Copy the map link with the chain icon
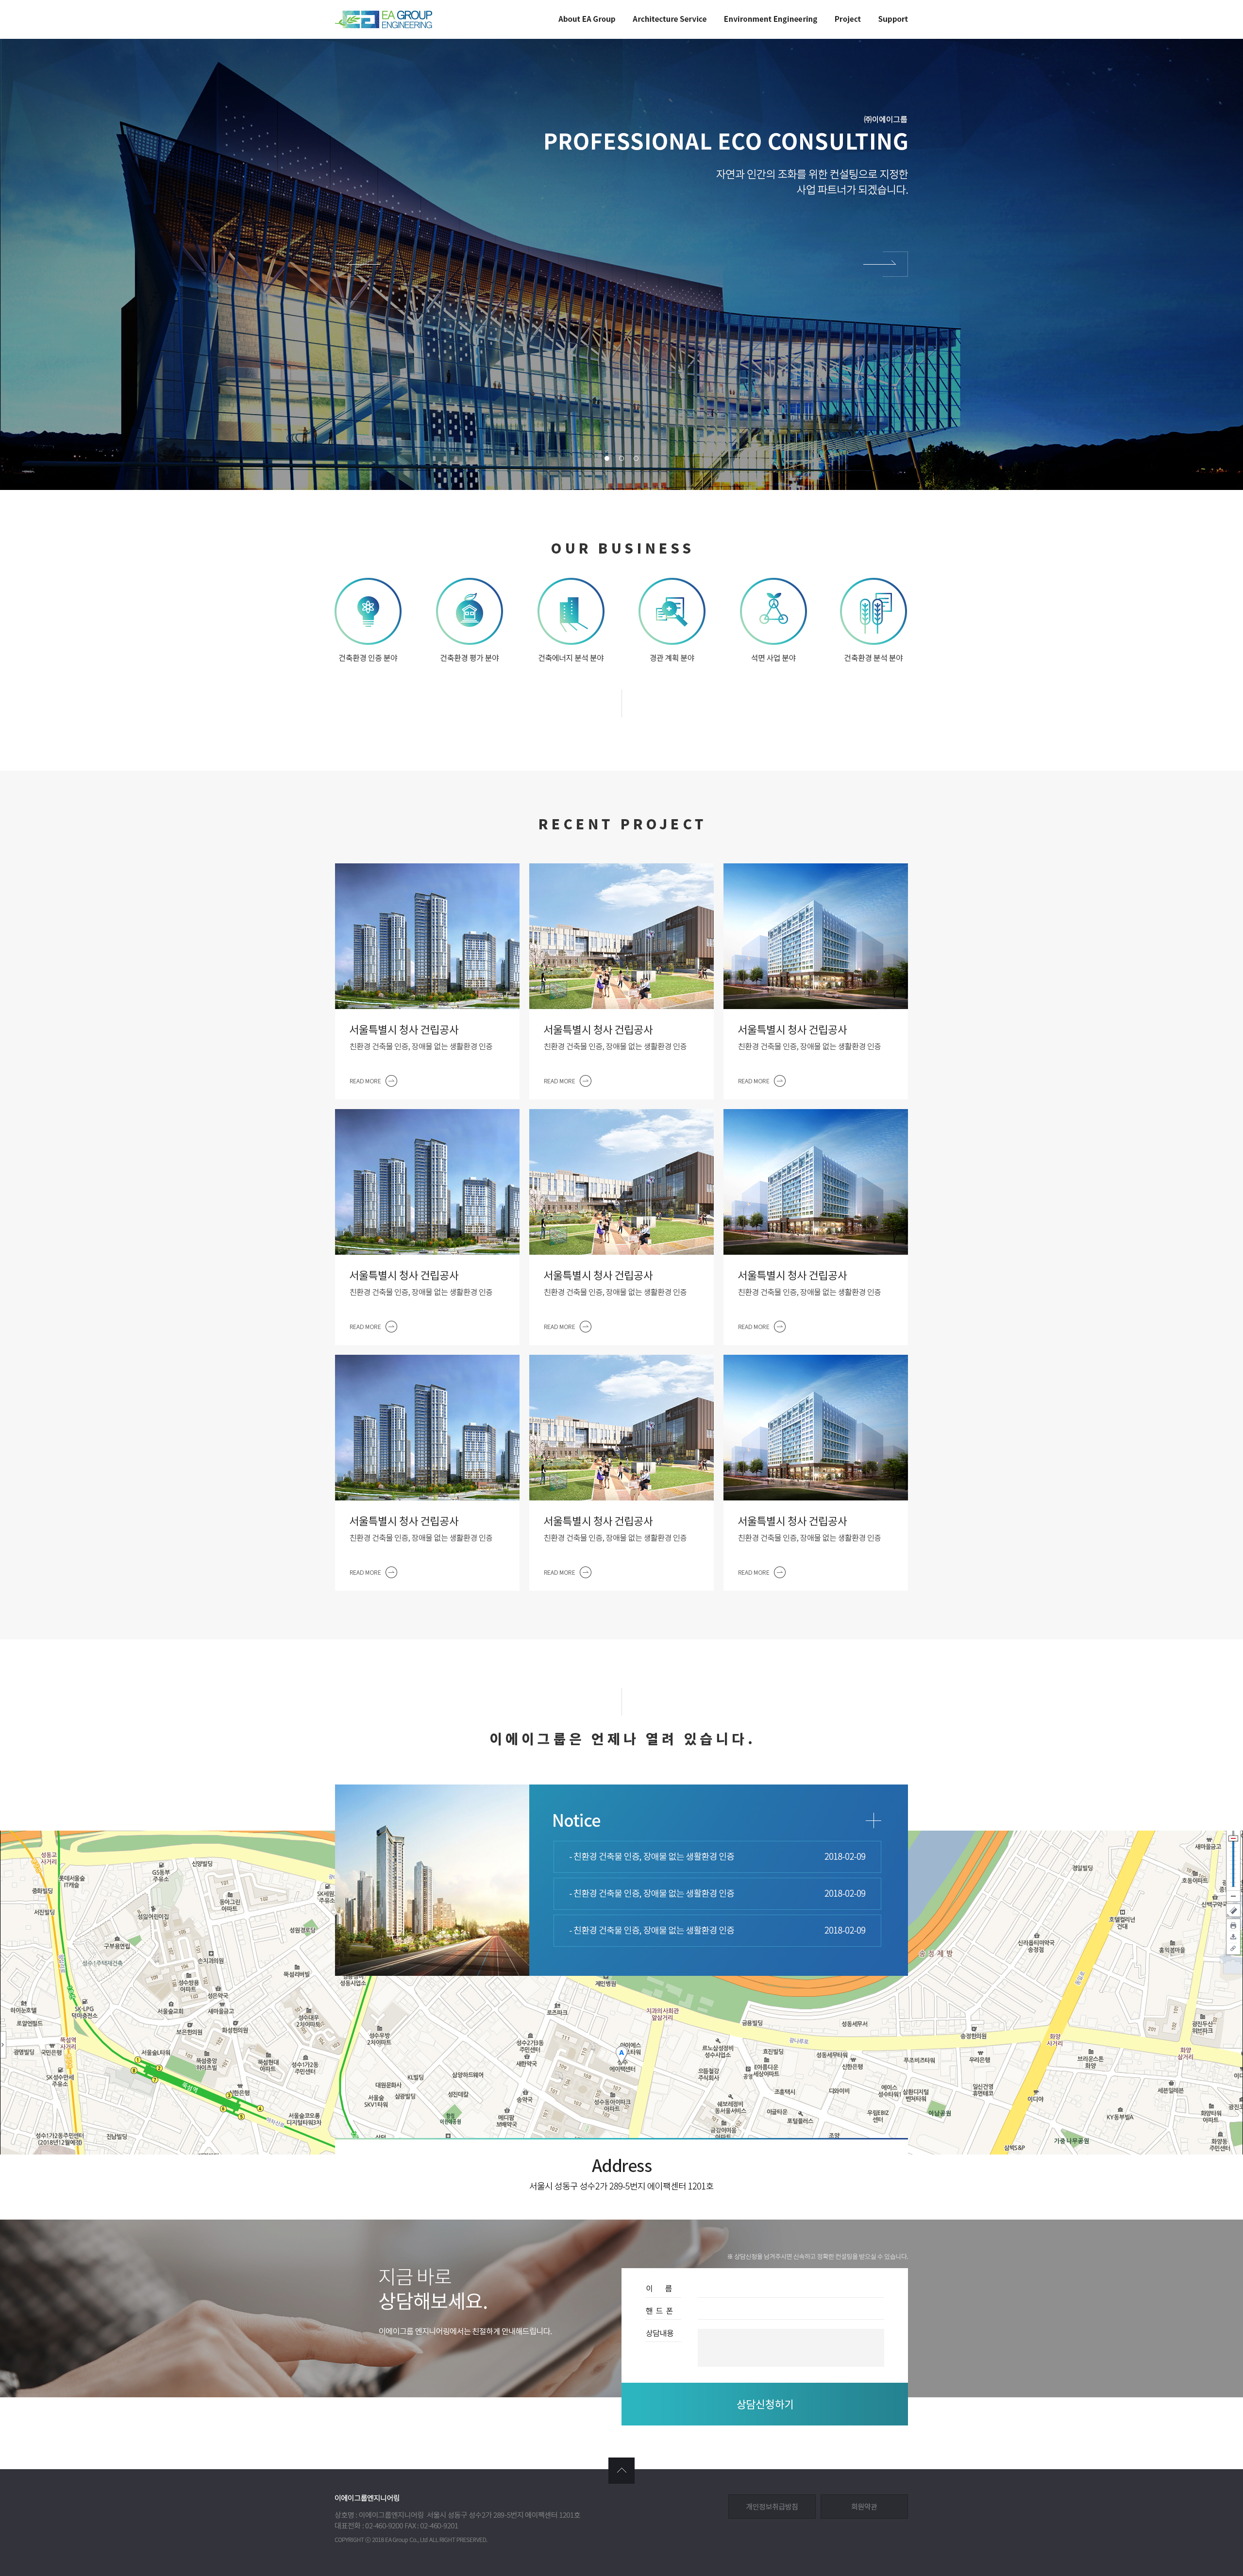The height and width of the screenshot is (2576, 1243). coord(1233,1948)
